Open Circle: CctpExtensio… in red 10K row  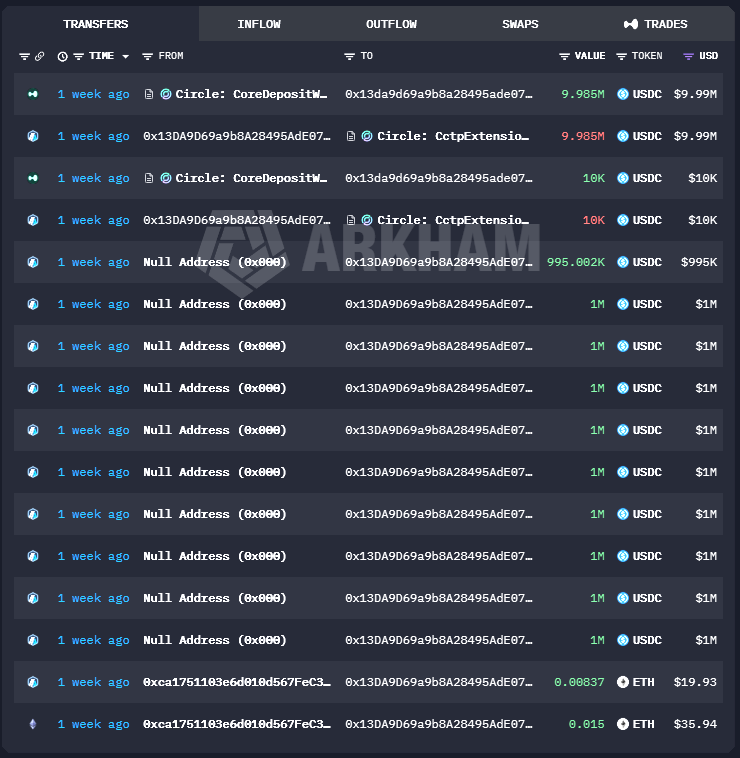pyautogui.click(x=453, y=220)
